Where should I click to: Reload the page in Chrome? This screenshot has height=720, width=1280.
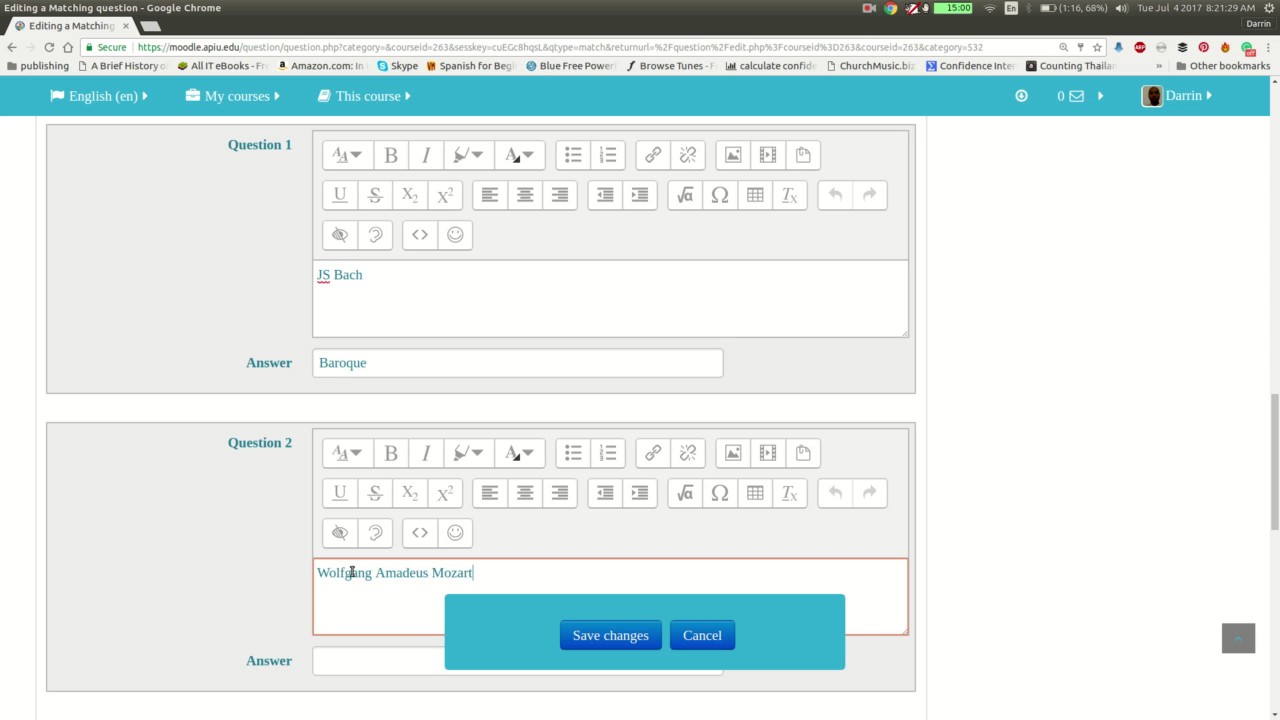pos(49,47)
